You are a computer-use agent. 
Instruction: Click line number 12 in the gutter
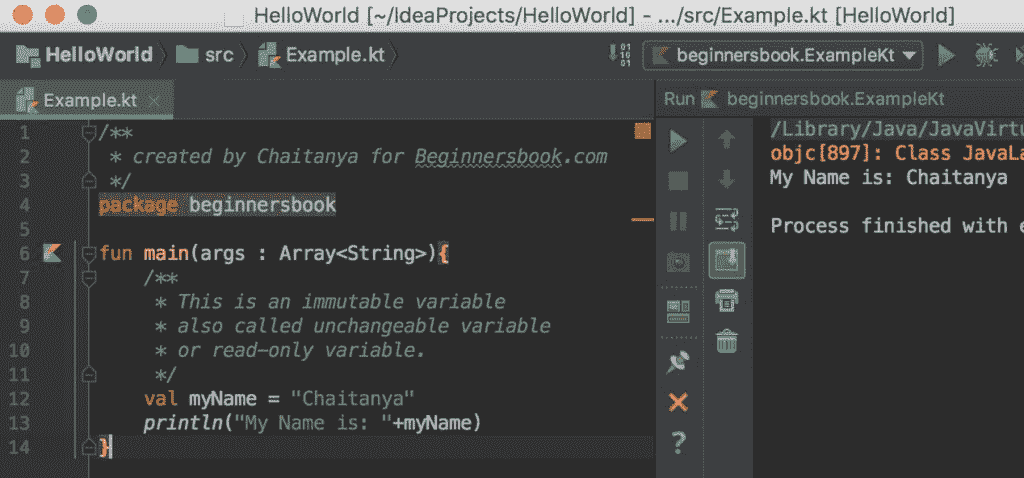[x=19, y=399]
